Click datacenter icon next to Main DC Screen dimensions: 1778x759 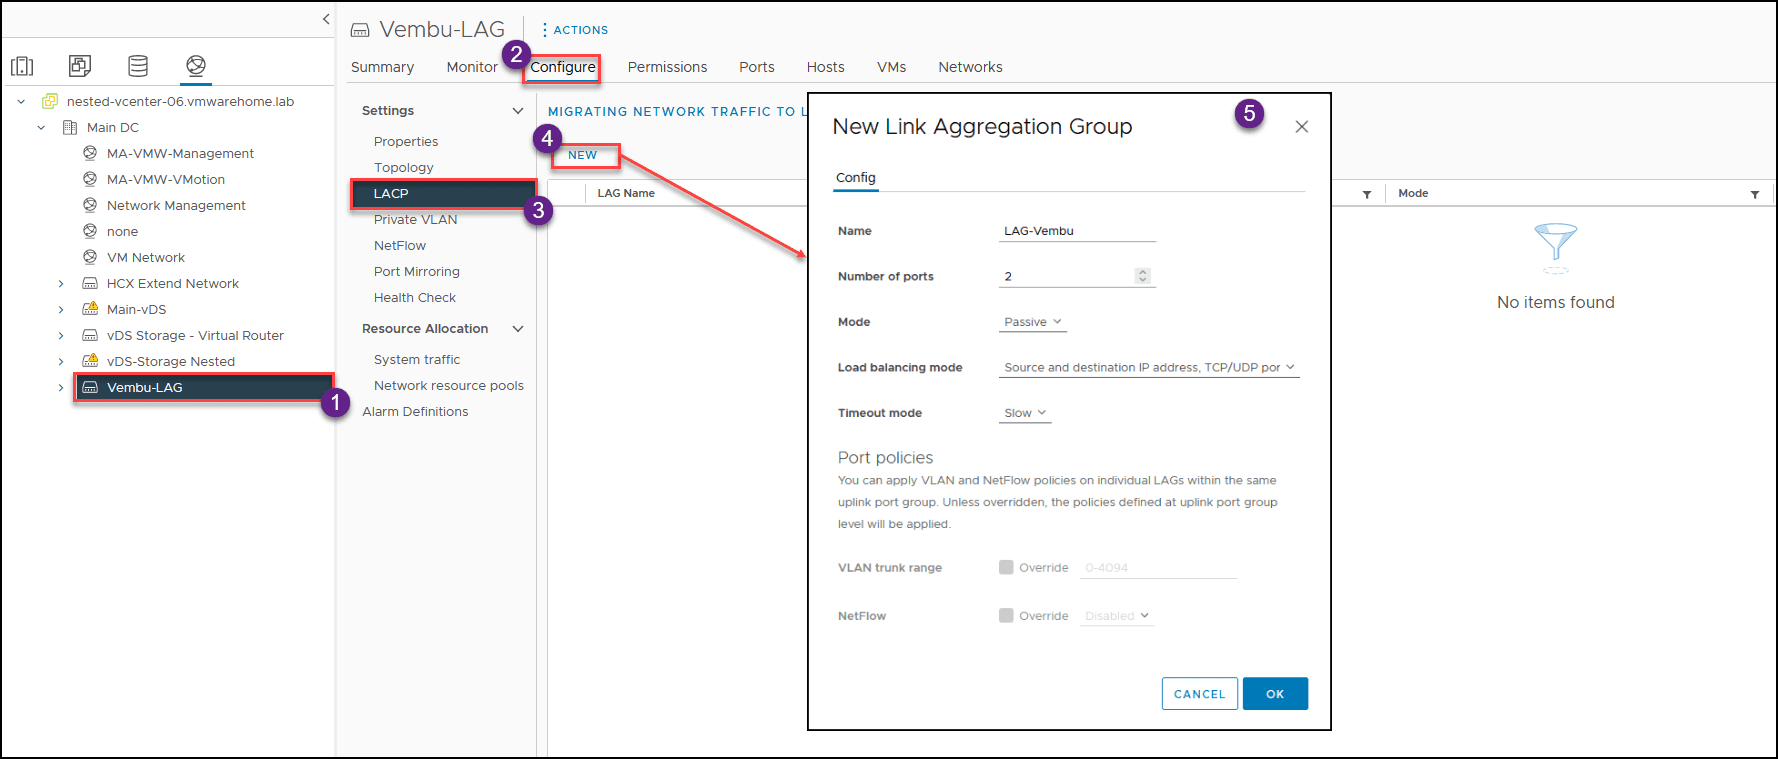70,127
